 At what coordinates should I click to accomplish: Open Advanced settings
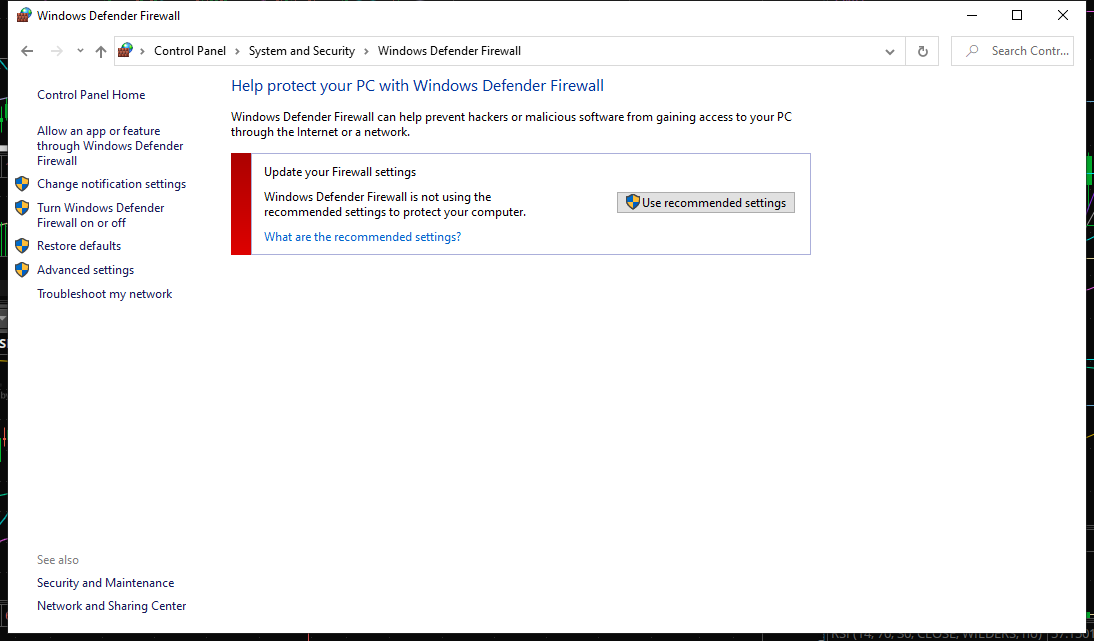pos(85,270)
